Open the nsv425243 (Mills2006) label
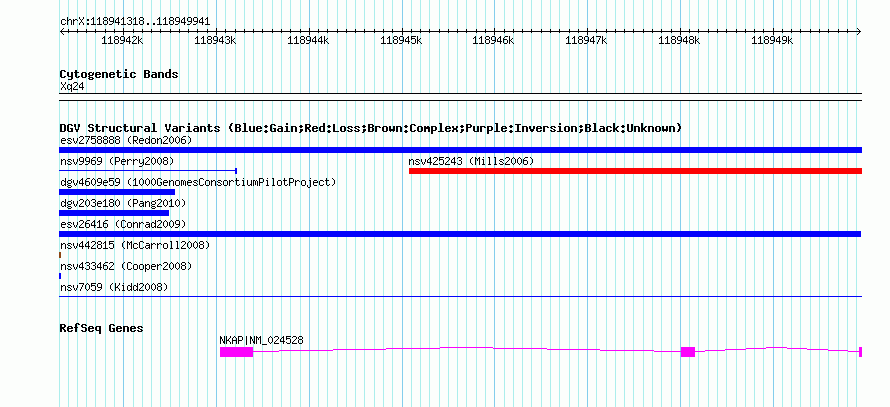Viewport: 890px width, 407px height. tap(471, 161)
